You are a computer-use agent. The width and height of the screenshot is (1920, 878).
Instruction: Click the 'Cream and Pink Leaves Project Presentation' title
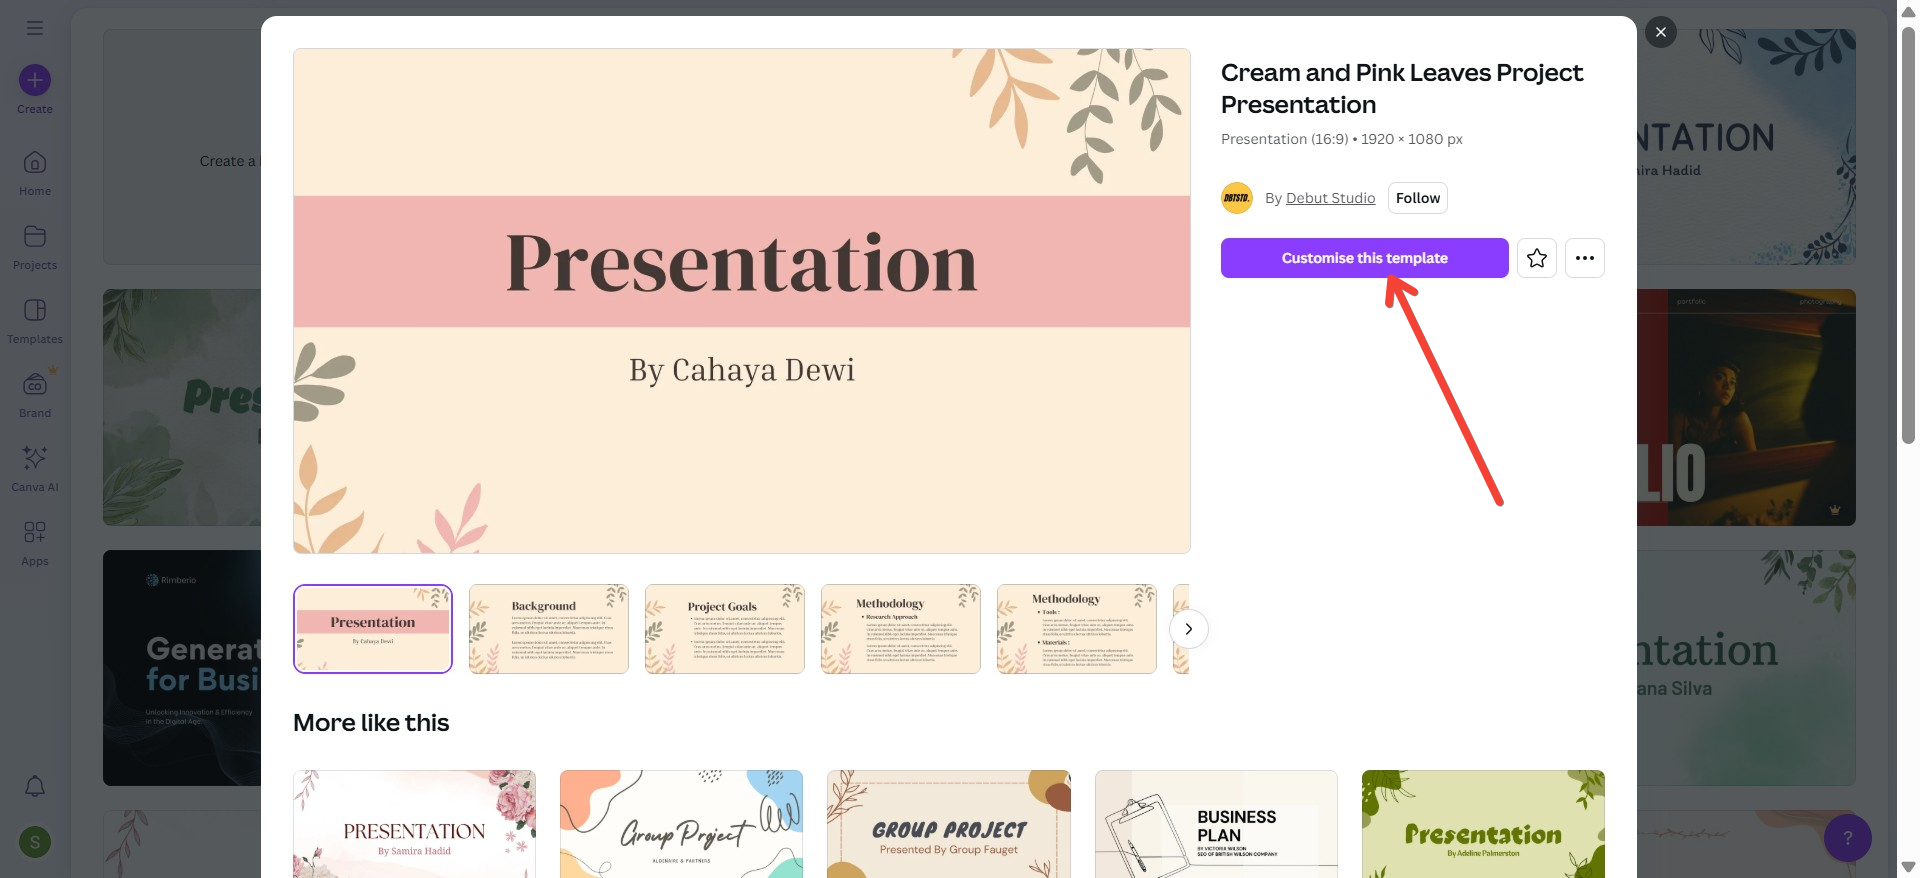(x=1402, y=88)
